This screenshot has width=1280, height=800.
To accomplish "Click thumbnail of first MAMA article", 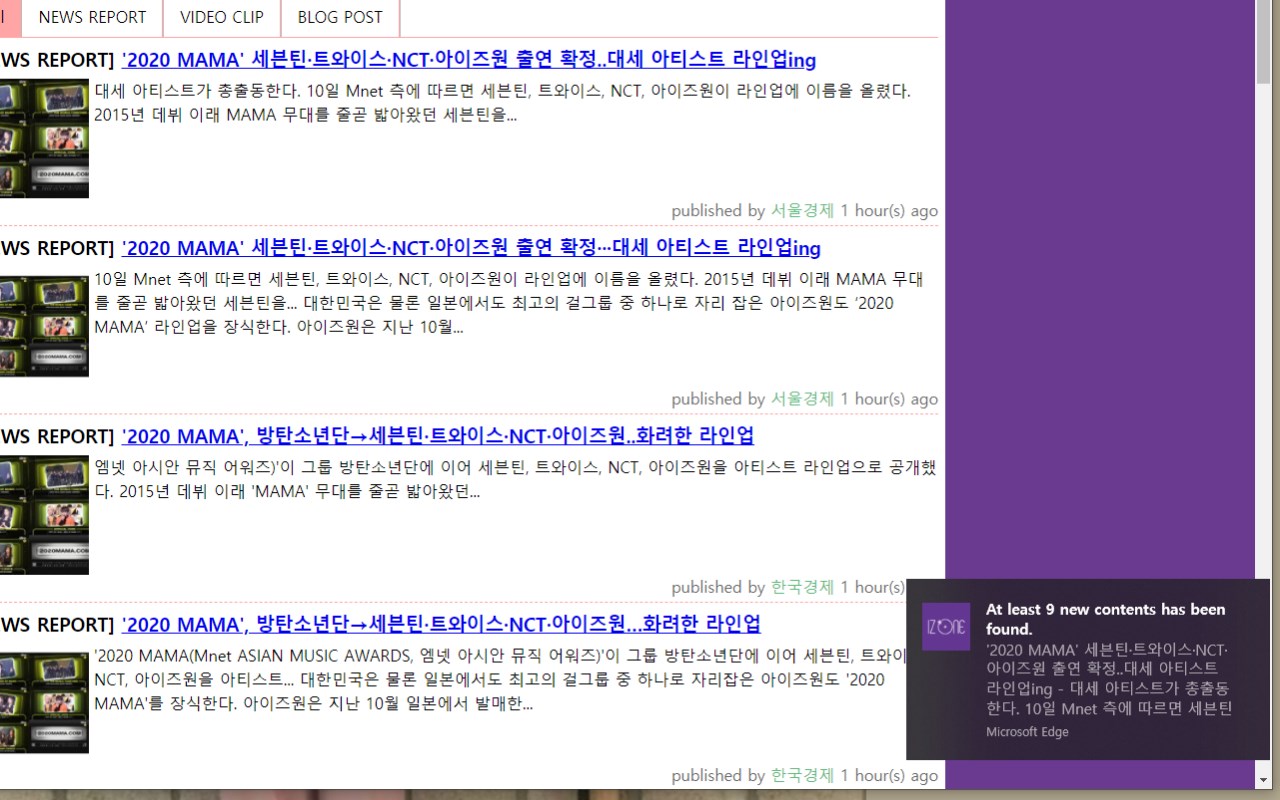I will coord(44,138).
